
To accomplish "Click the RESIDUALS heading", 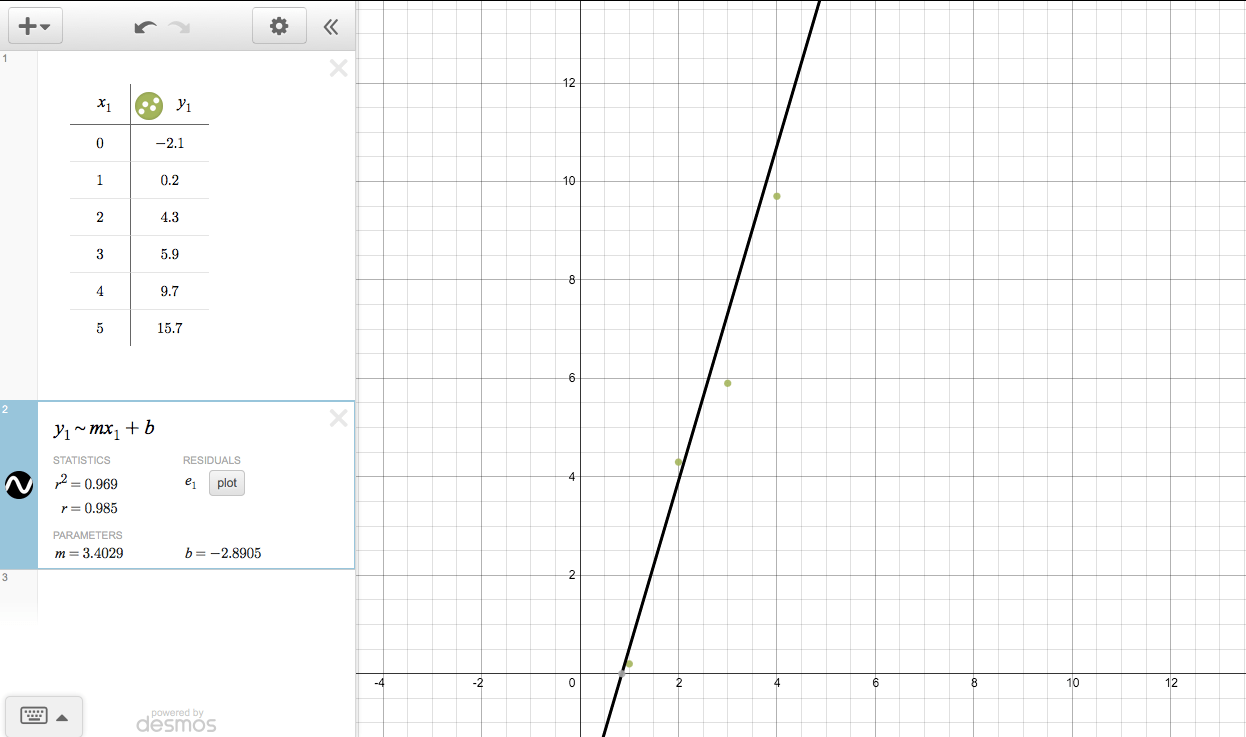I will (212, 460).
